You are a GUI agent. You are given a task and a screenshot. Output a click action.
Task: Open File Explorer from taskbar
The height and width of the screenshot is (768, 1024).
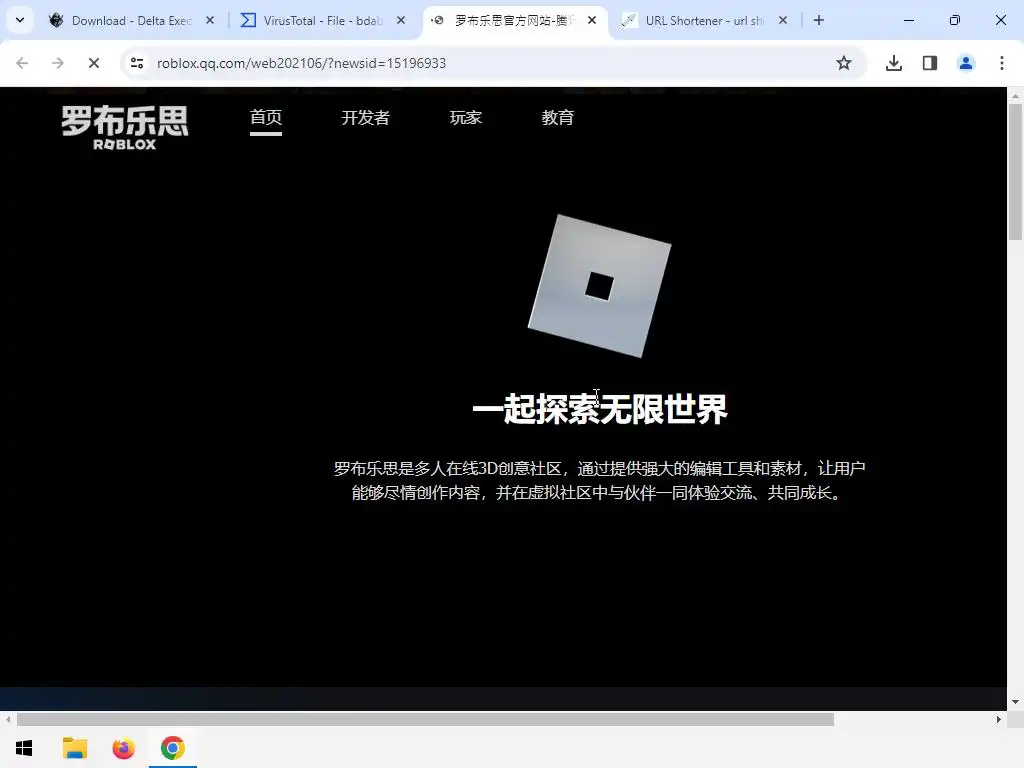[x=74, y=748]
